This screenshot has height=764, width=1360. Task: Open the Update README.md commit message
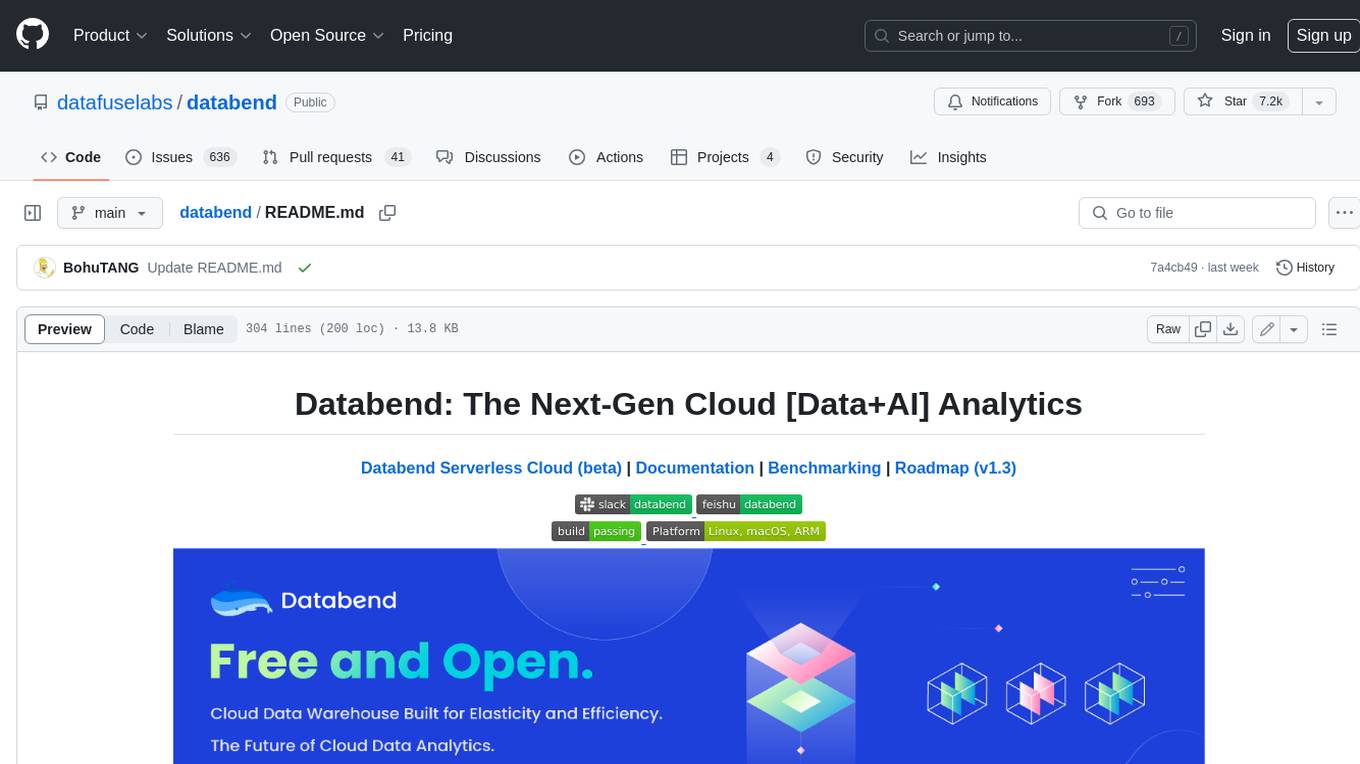point(214,268)
